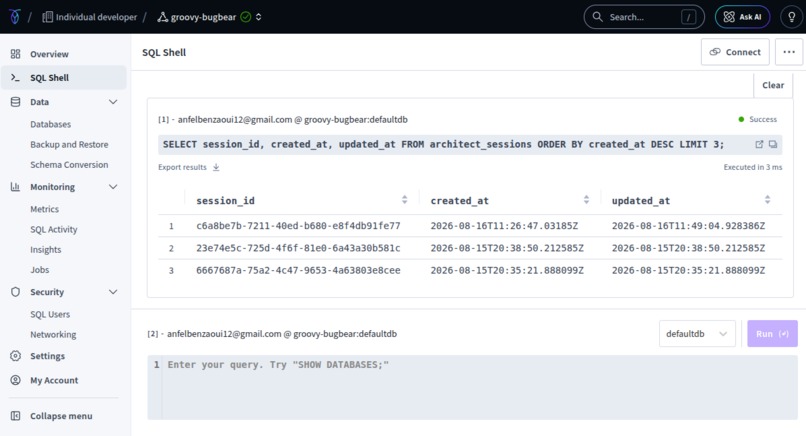
Task: Click the created_at column header
Action: click(460, 201)
